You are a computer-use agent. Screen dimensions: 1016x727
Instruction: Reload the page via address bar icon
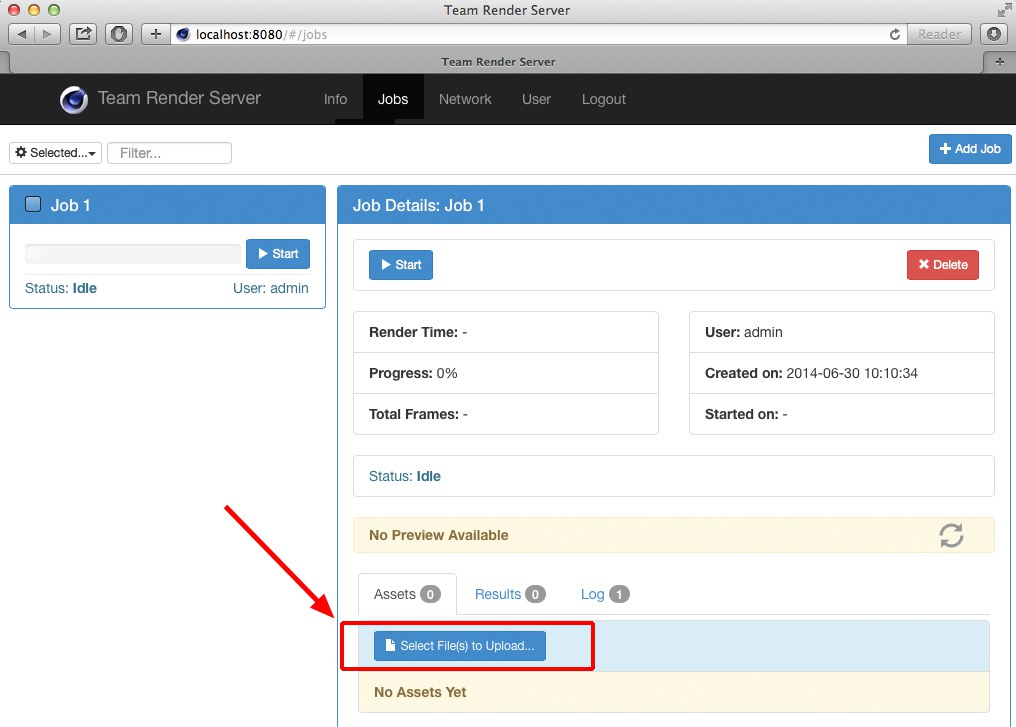point(895,34)
